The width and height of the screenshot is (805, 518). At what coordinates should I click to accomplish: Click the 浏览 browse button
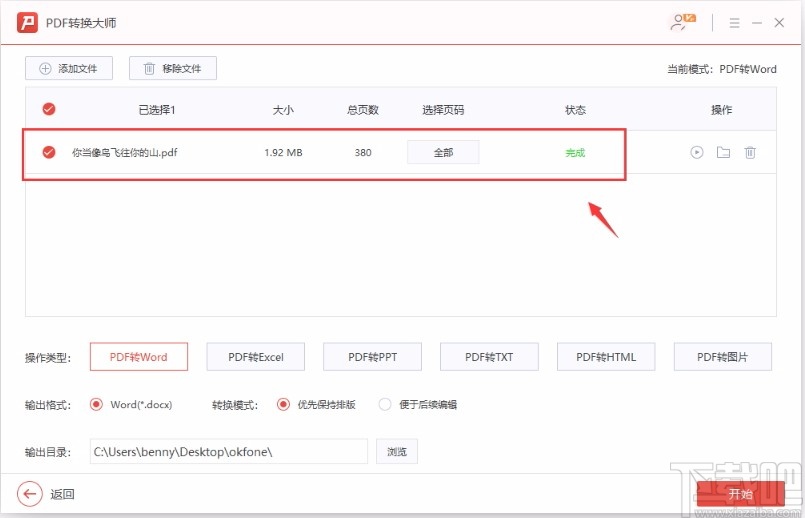(397, 451)
